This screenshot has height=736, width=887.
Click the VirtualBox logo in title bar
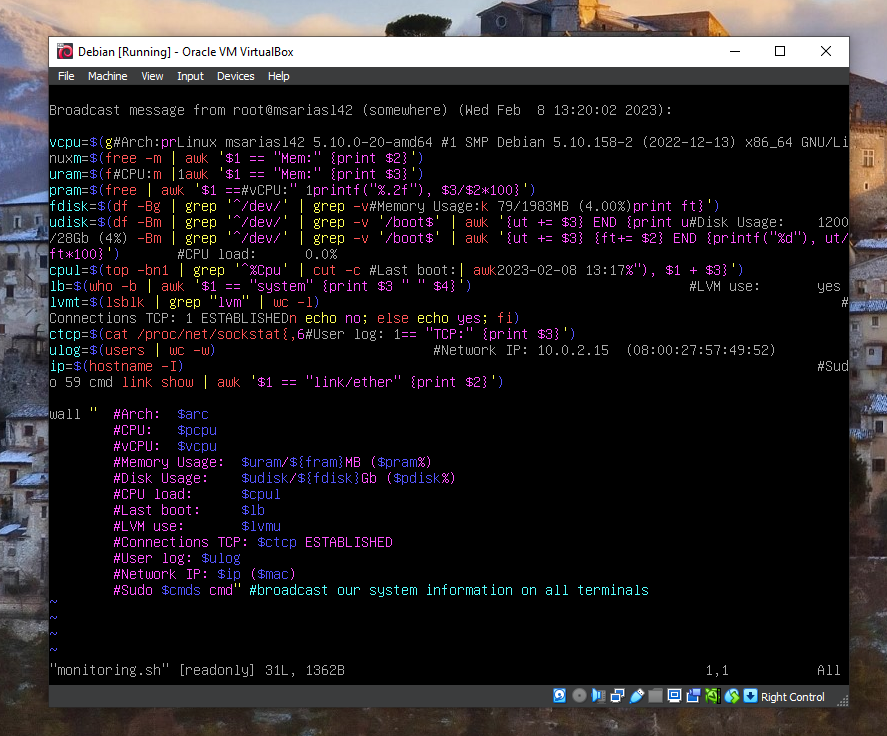[x=65, y=51]
